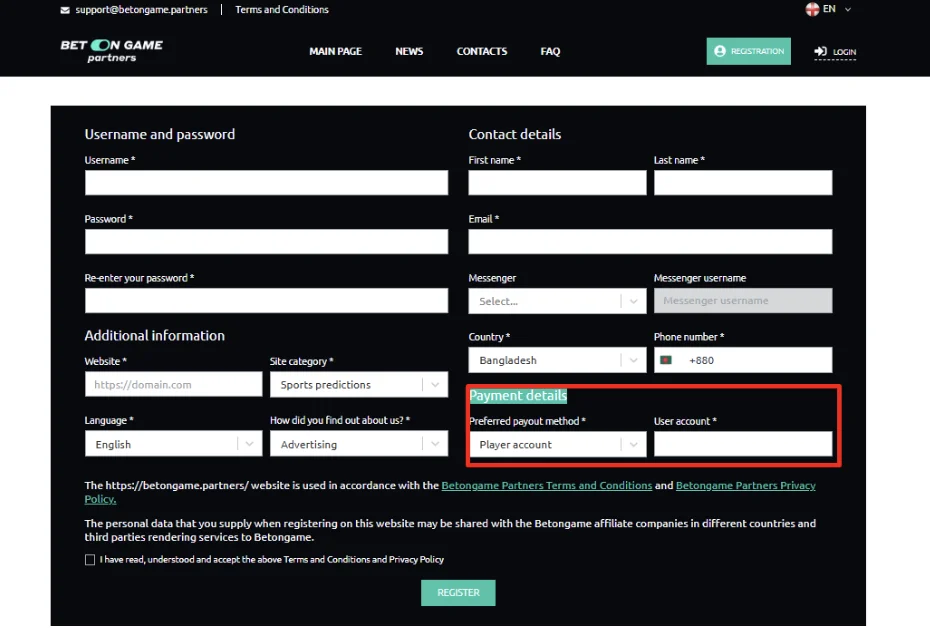Open Betongame Partners Terms and Conditions link
This screenshot has width=930, height=628.
[547, 486]
